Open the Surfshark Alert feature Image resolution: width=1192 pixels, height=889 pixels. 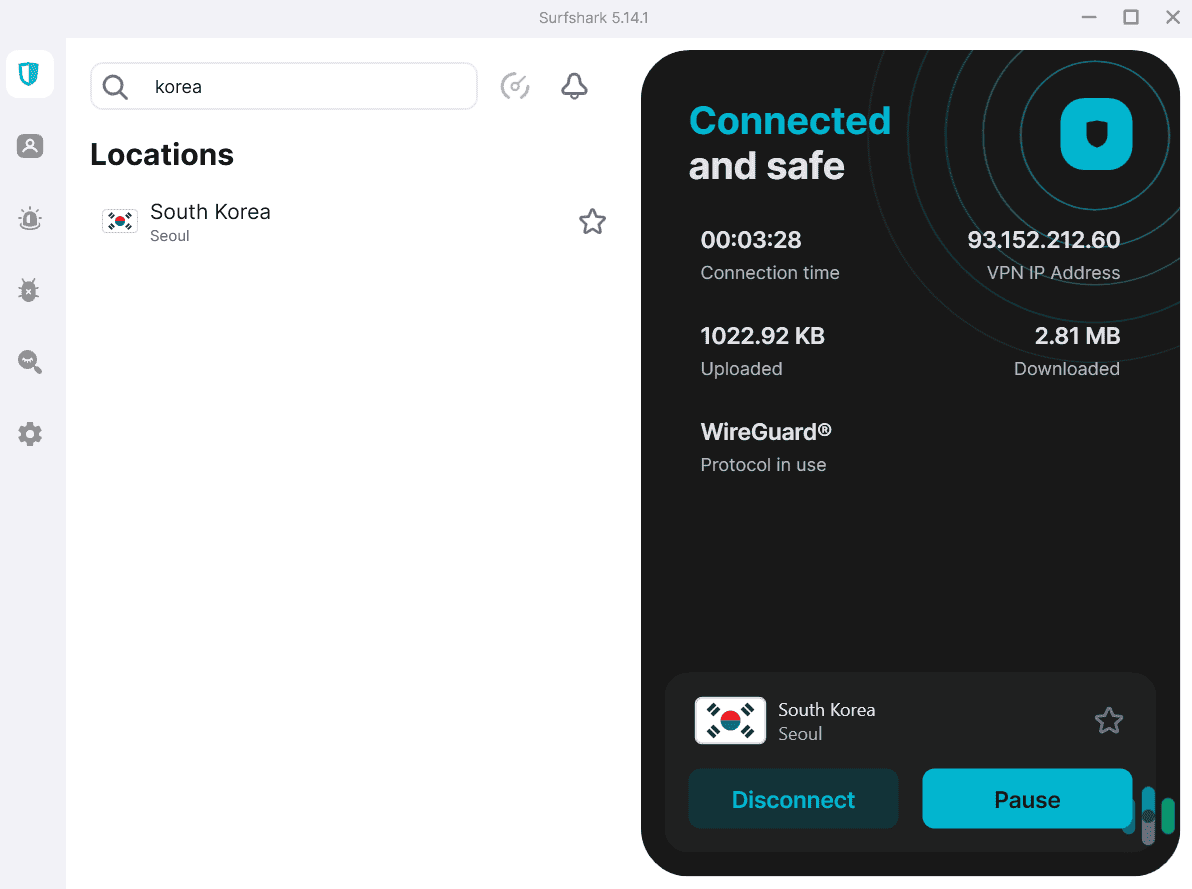(x=29, y=218)
